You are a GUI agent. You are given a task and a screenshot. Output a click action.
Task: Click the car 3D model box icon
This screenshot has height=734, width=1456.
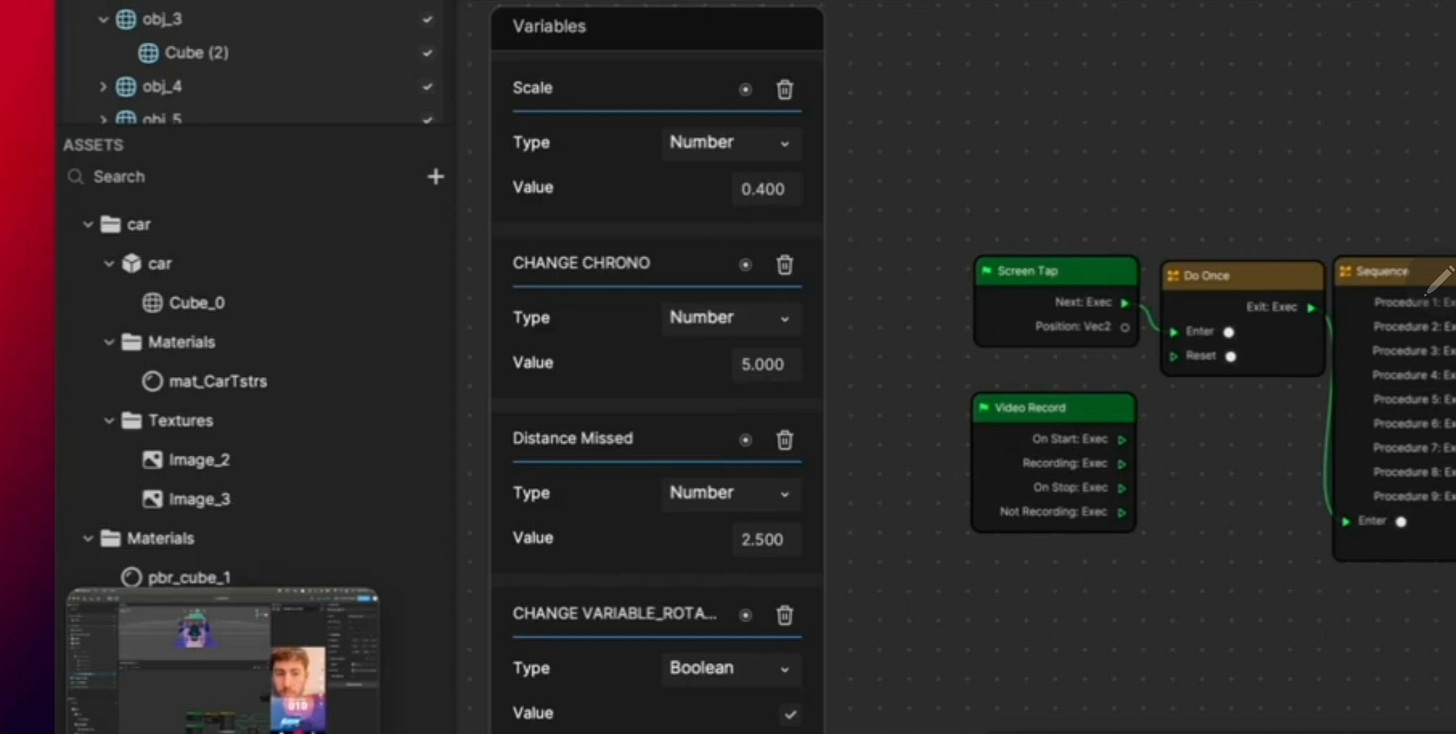click(x=131, y=263)
